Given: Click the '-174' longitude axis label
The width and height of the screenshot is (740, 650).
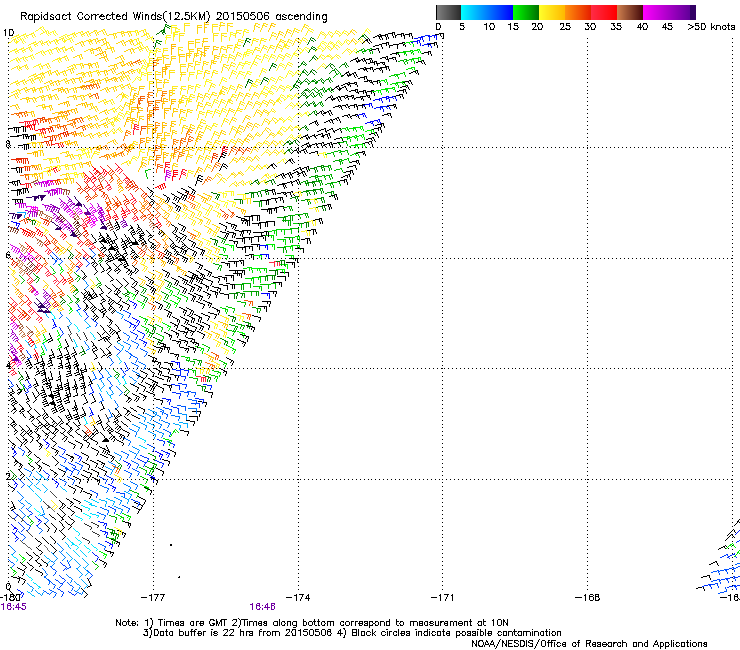Looking at the screenshot, I should tap(298, 598).
